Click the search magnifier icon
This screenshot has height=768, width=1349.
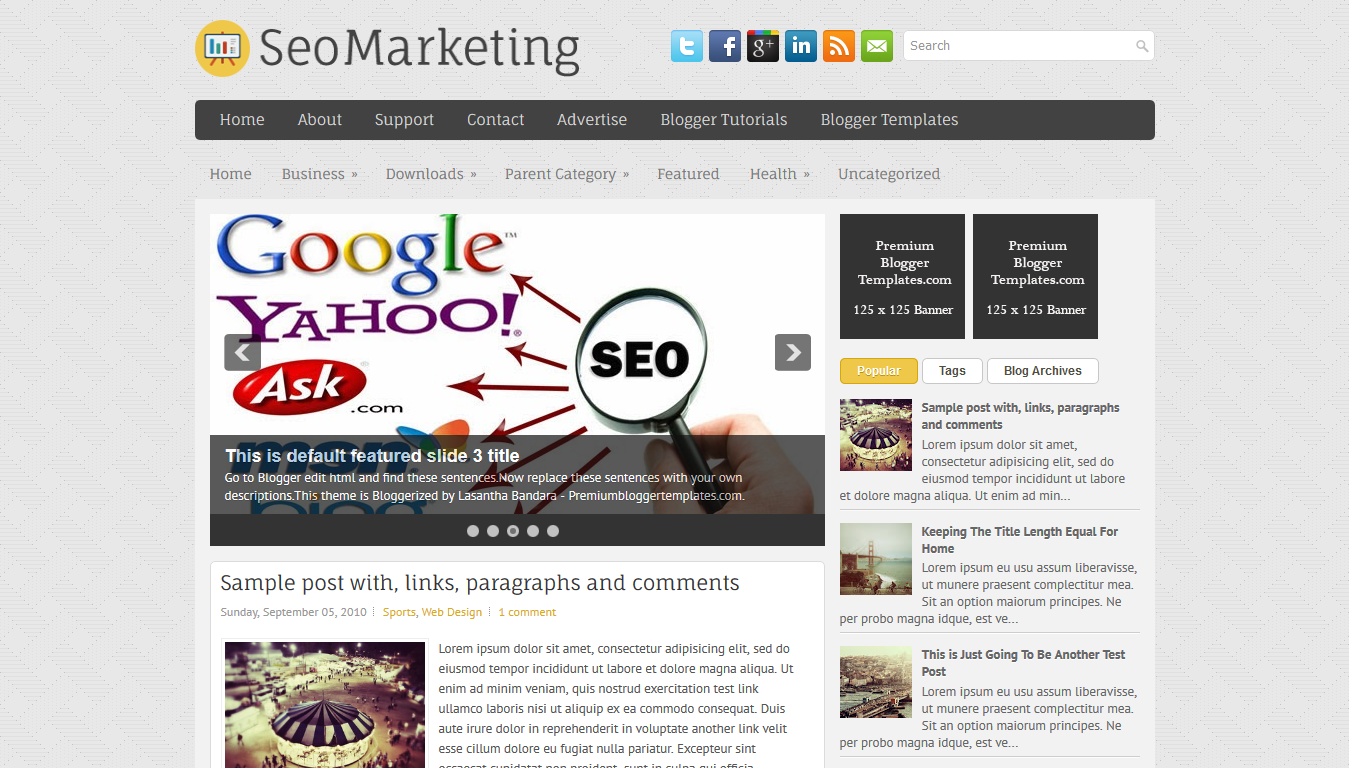tap(1142, 46)
